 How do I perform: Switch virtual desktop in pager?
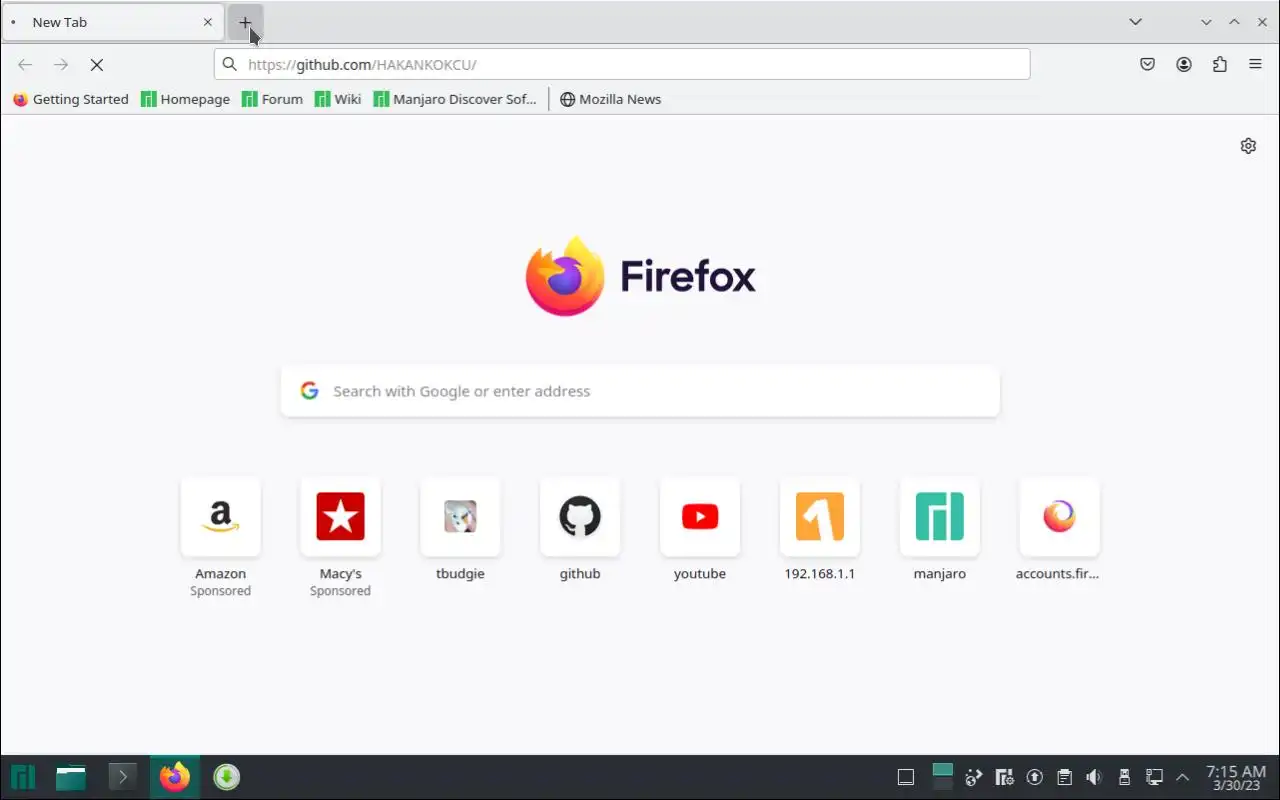(x=942, y=777)
